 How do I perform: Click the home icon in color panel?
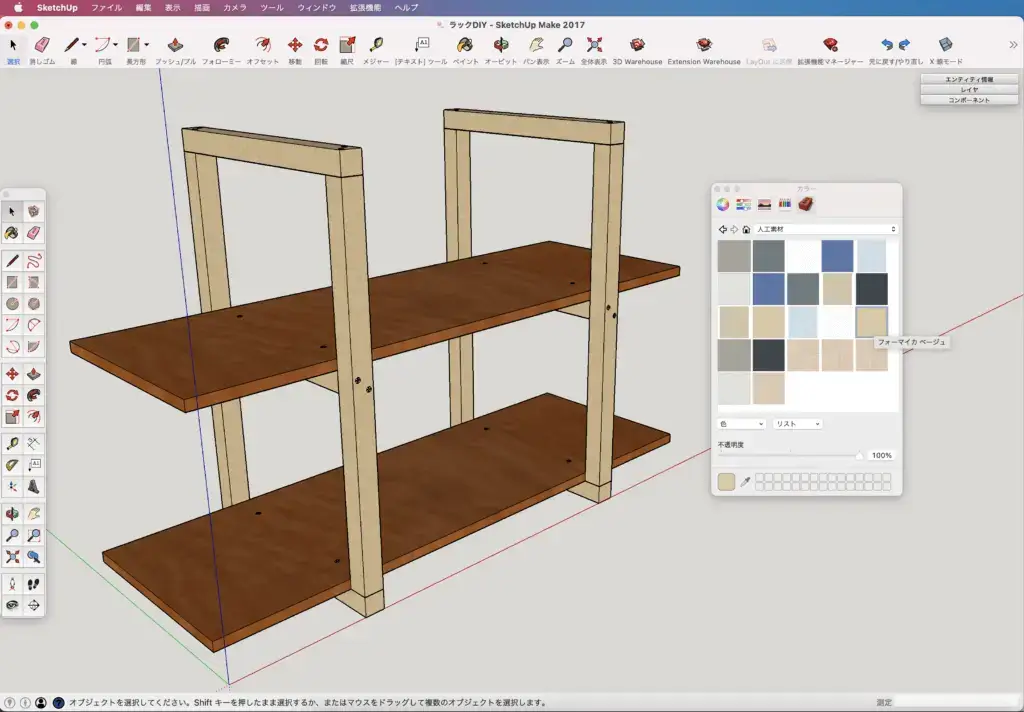[x=746, y=229]
